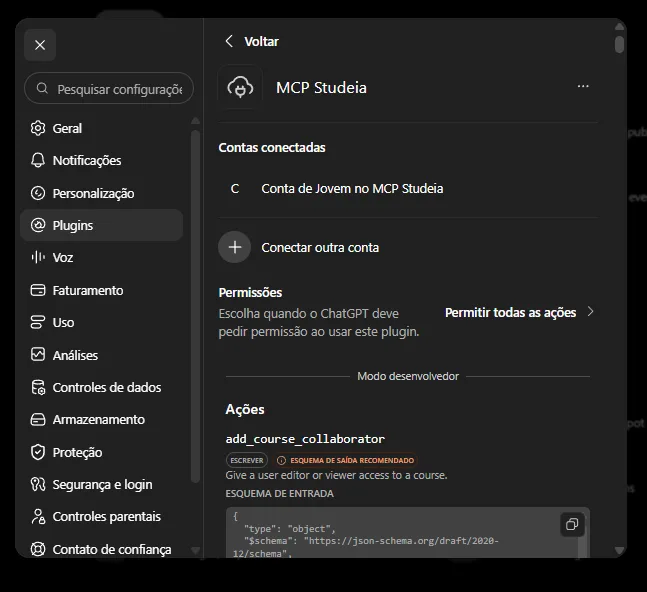This screenshot has width=647, height=592.
Task: Click the sidebar scroll up arrow
Action: pos(195,121)
